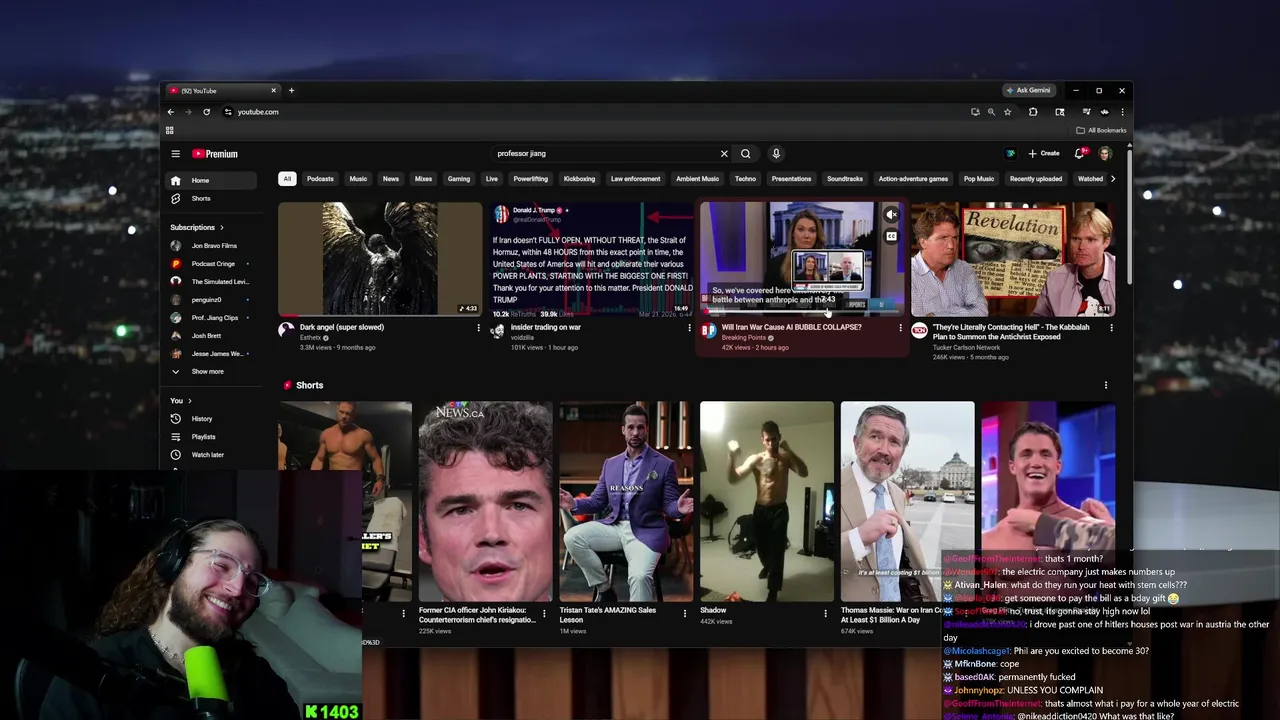The height and width of the screenshot is (720, 1280).
Task: Open Chrome search-this-page side panel icon
Action: pos(1060,112)
